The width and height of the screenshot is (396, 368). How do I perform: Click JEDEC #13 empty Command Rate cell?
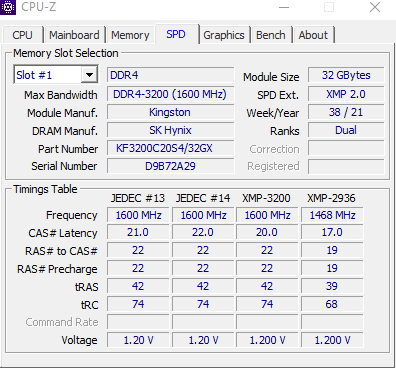coord(138,322)
